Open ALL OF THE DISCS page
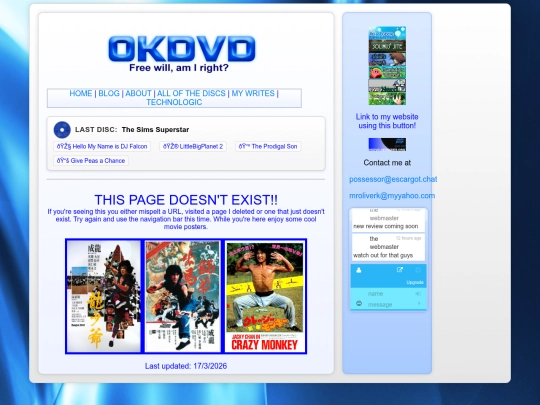 tap(191, 93)
